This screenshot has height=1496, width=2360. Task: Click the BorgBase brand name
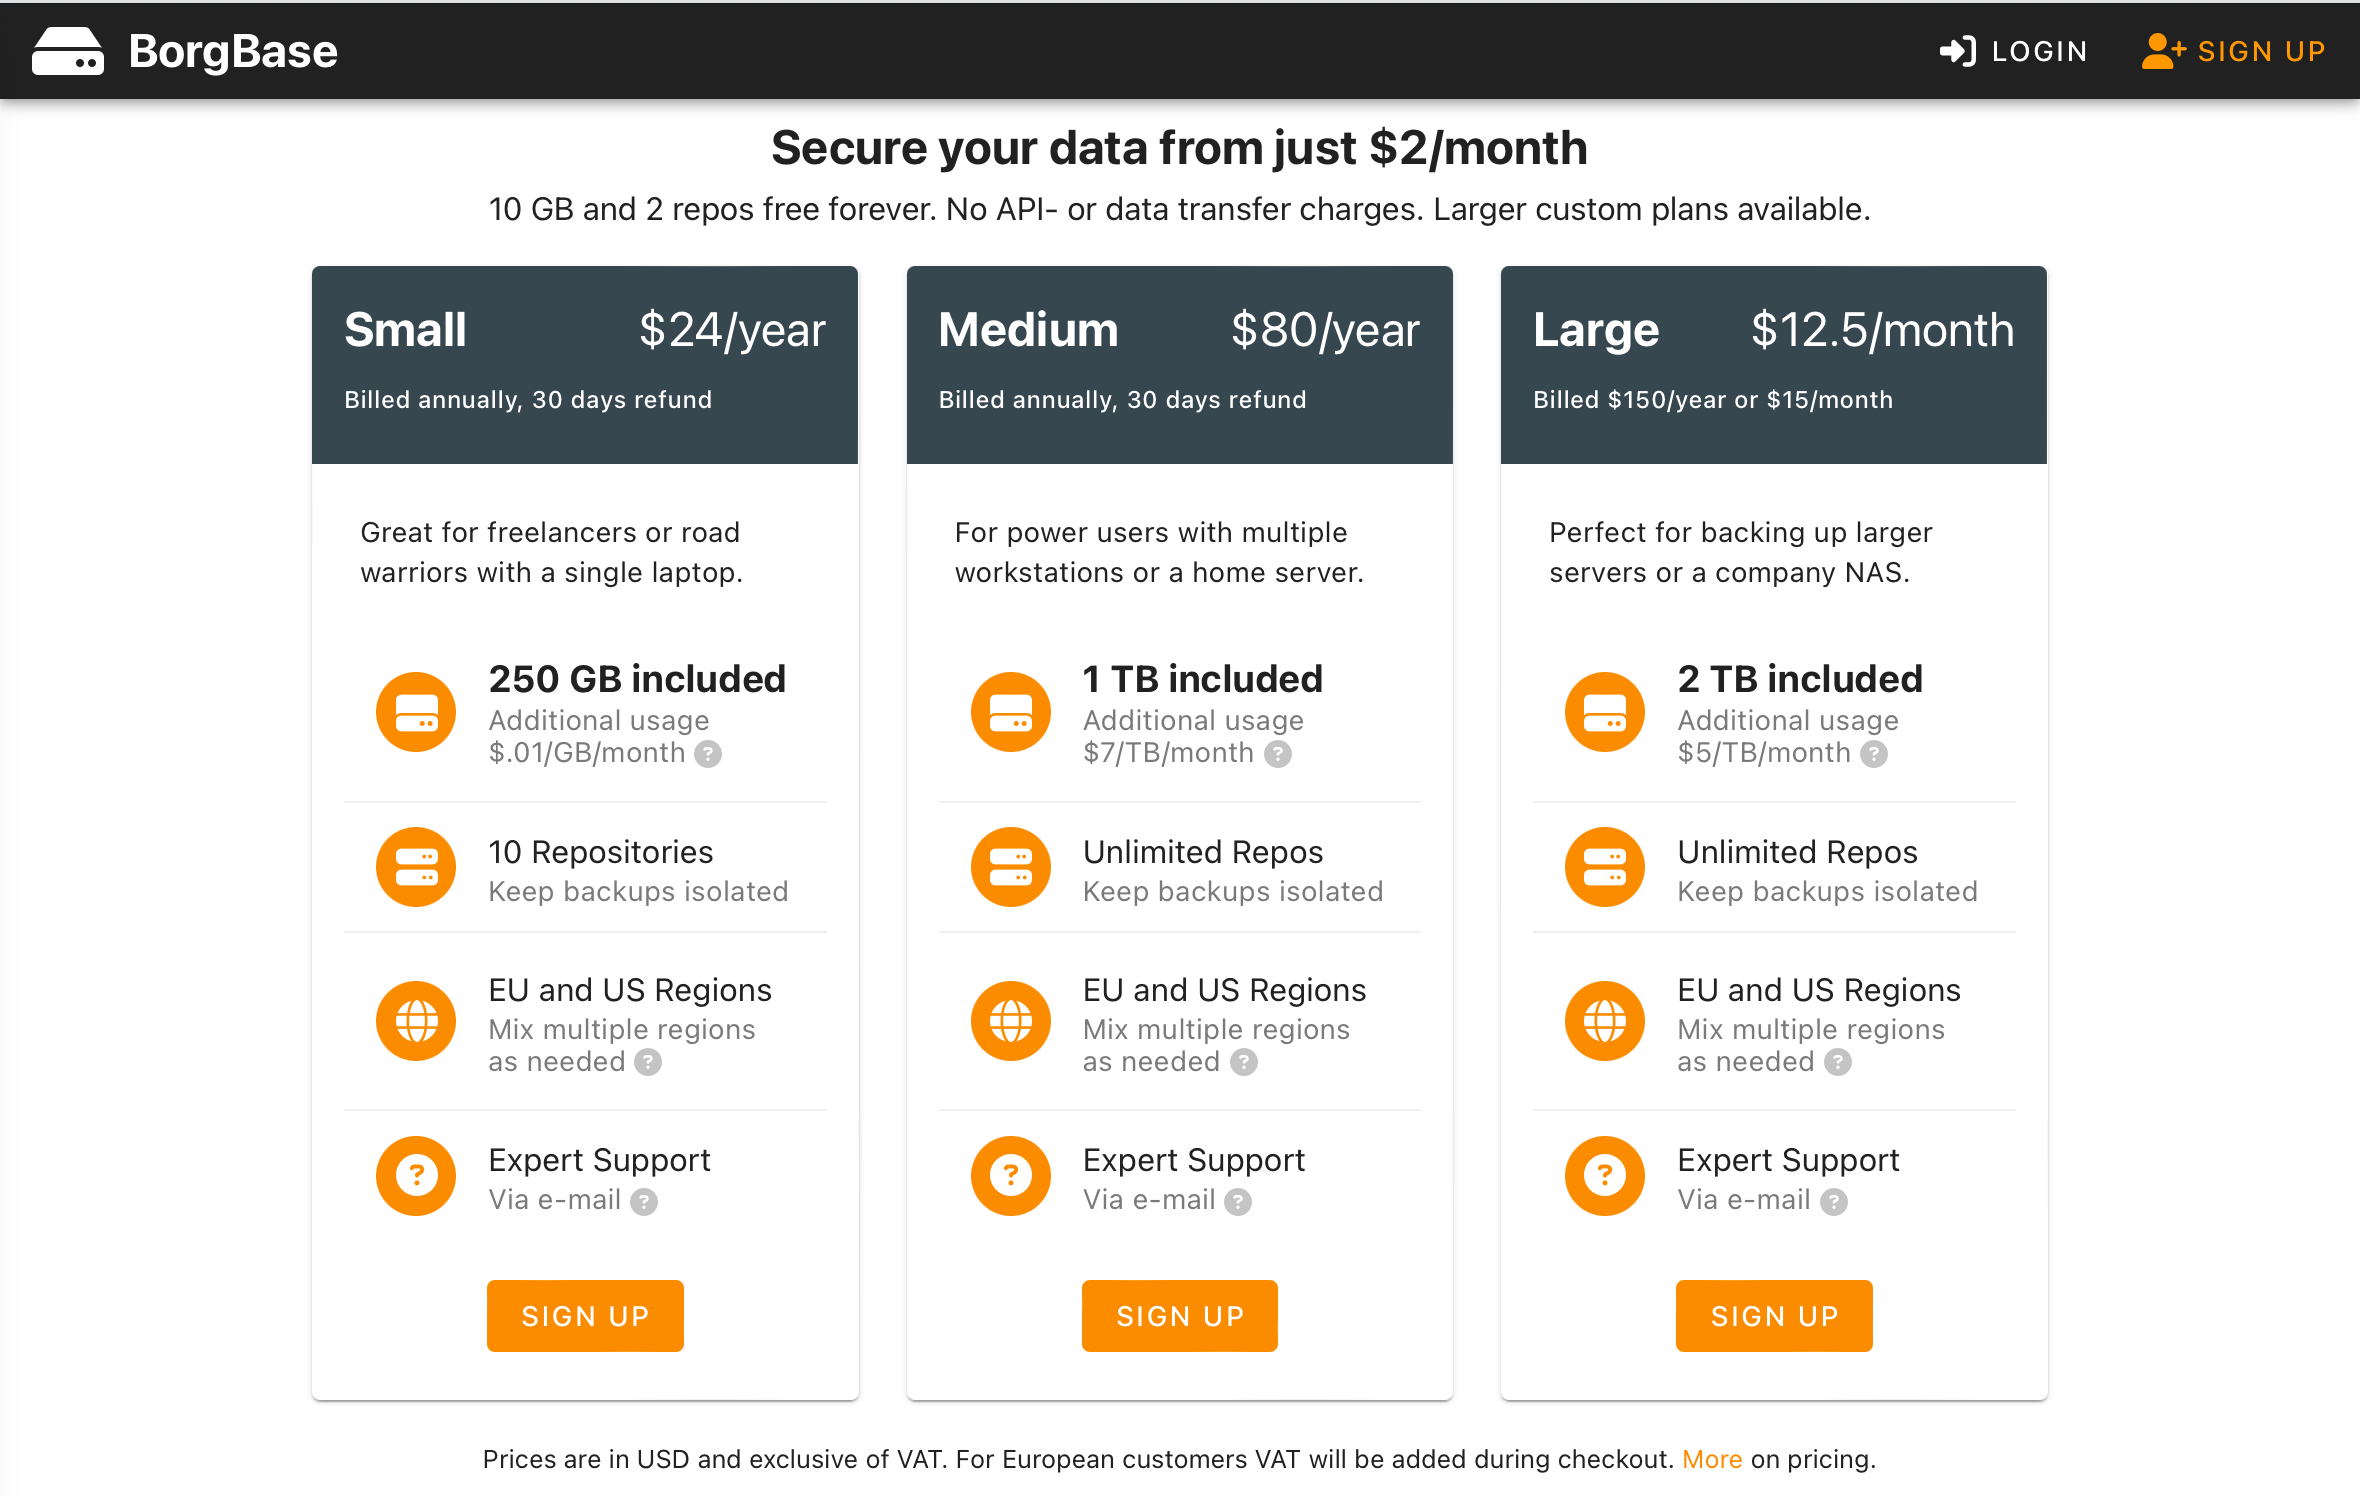click(233, 51)
